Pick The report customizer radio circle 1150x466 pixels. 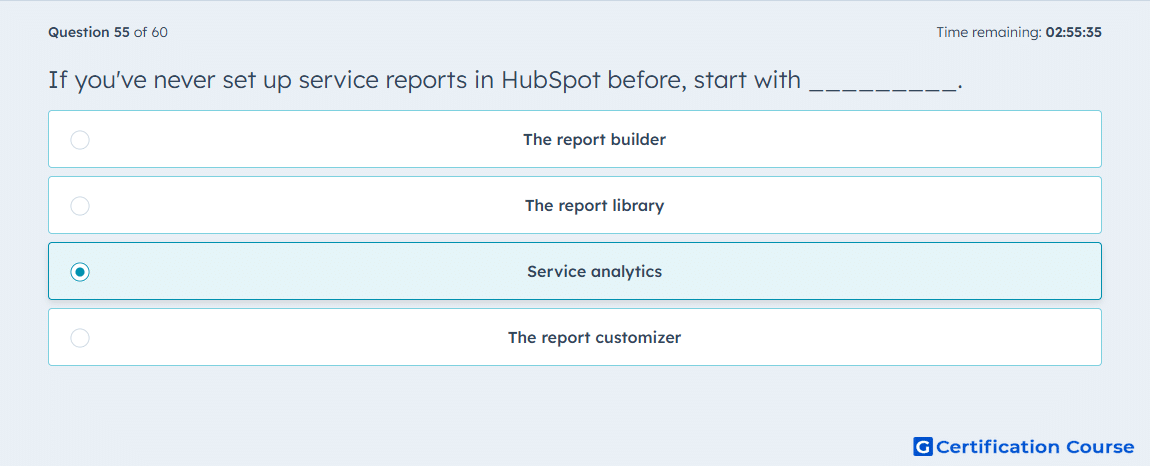pos(80,338)
